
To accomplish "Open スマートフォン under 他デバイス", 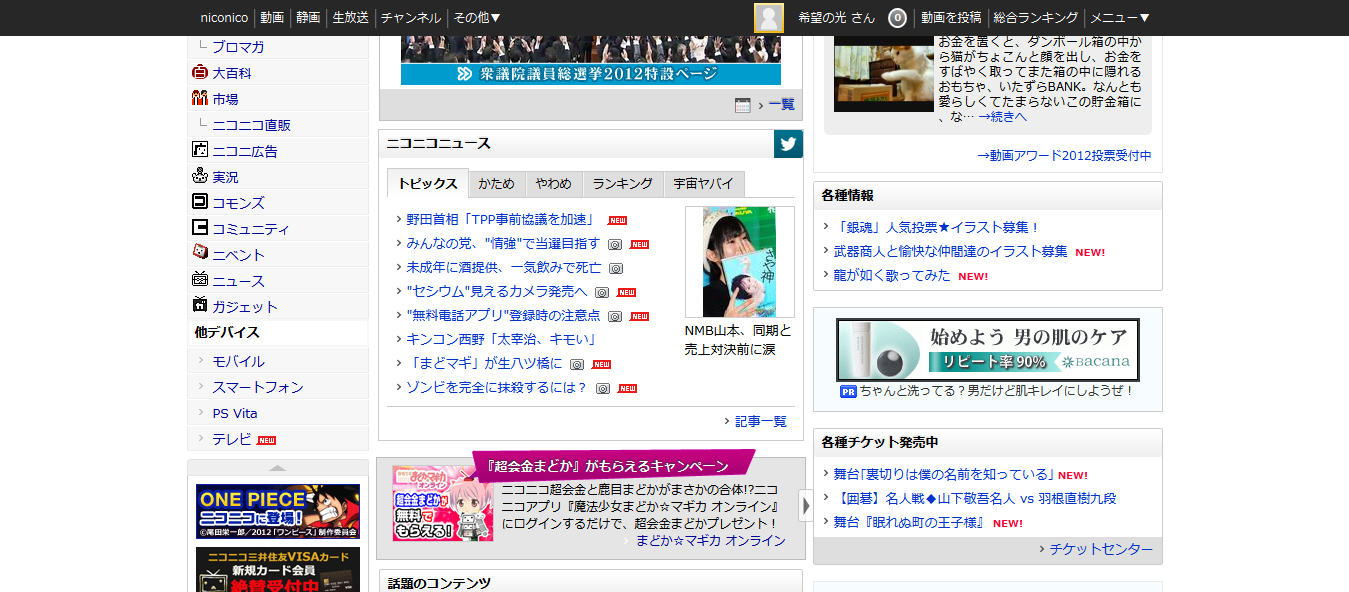I will tap(258, 387).
